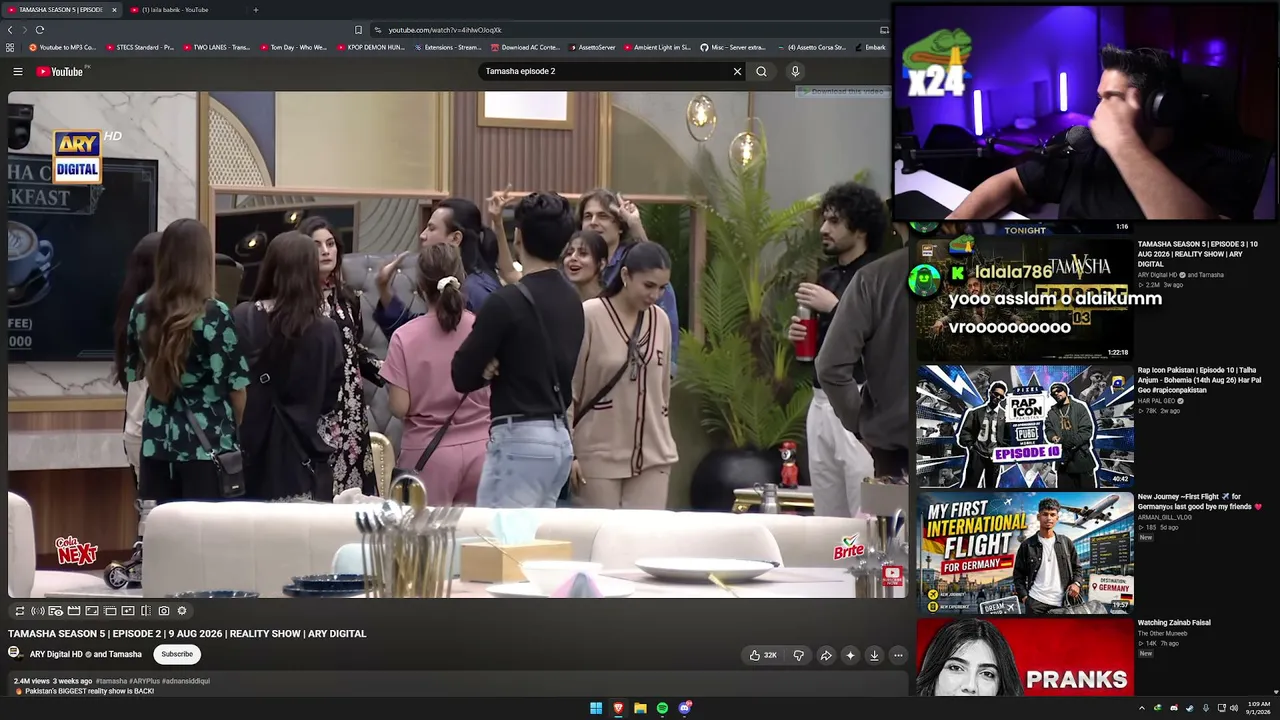
Task: Show hidden system tray icons chevron
Action: 1141,708
